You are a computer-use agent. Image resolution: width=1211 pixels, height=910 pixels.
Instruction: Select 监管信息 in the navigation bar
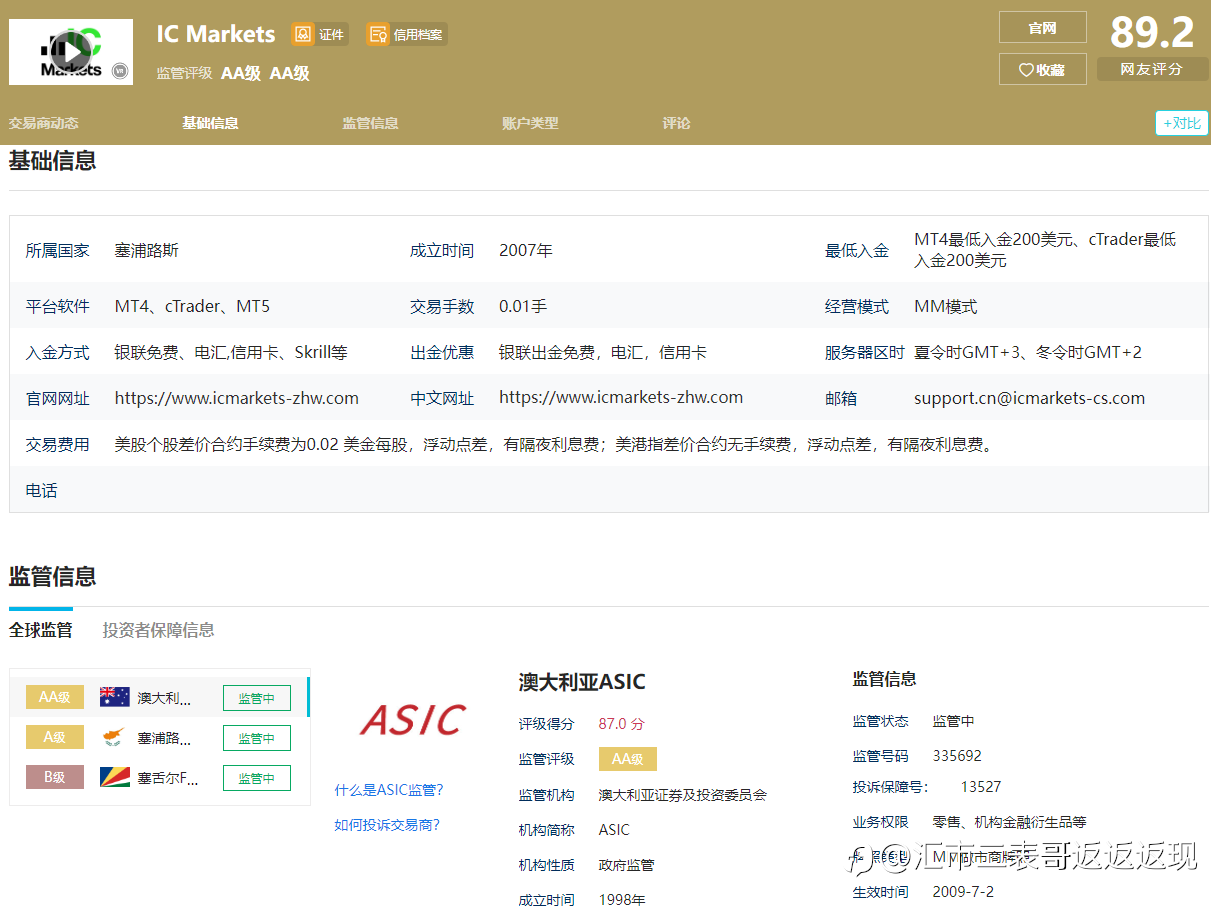pyautogui.click(x=370, y=123)
